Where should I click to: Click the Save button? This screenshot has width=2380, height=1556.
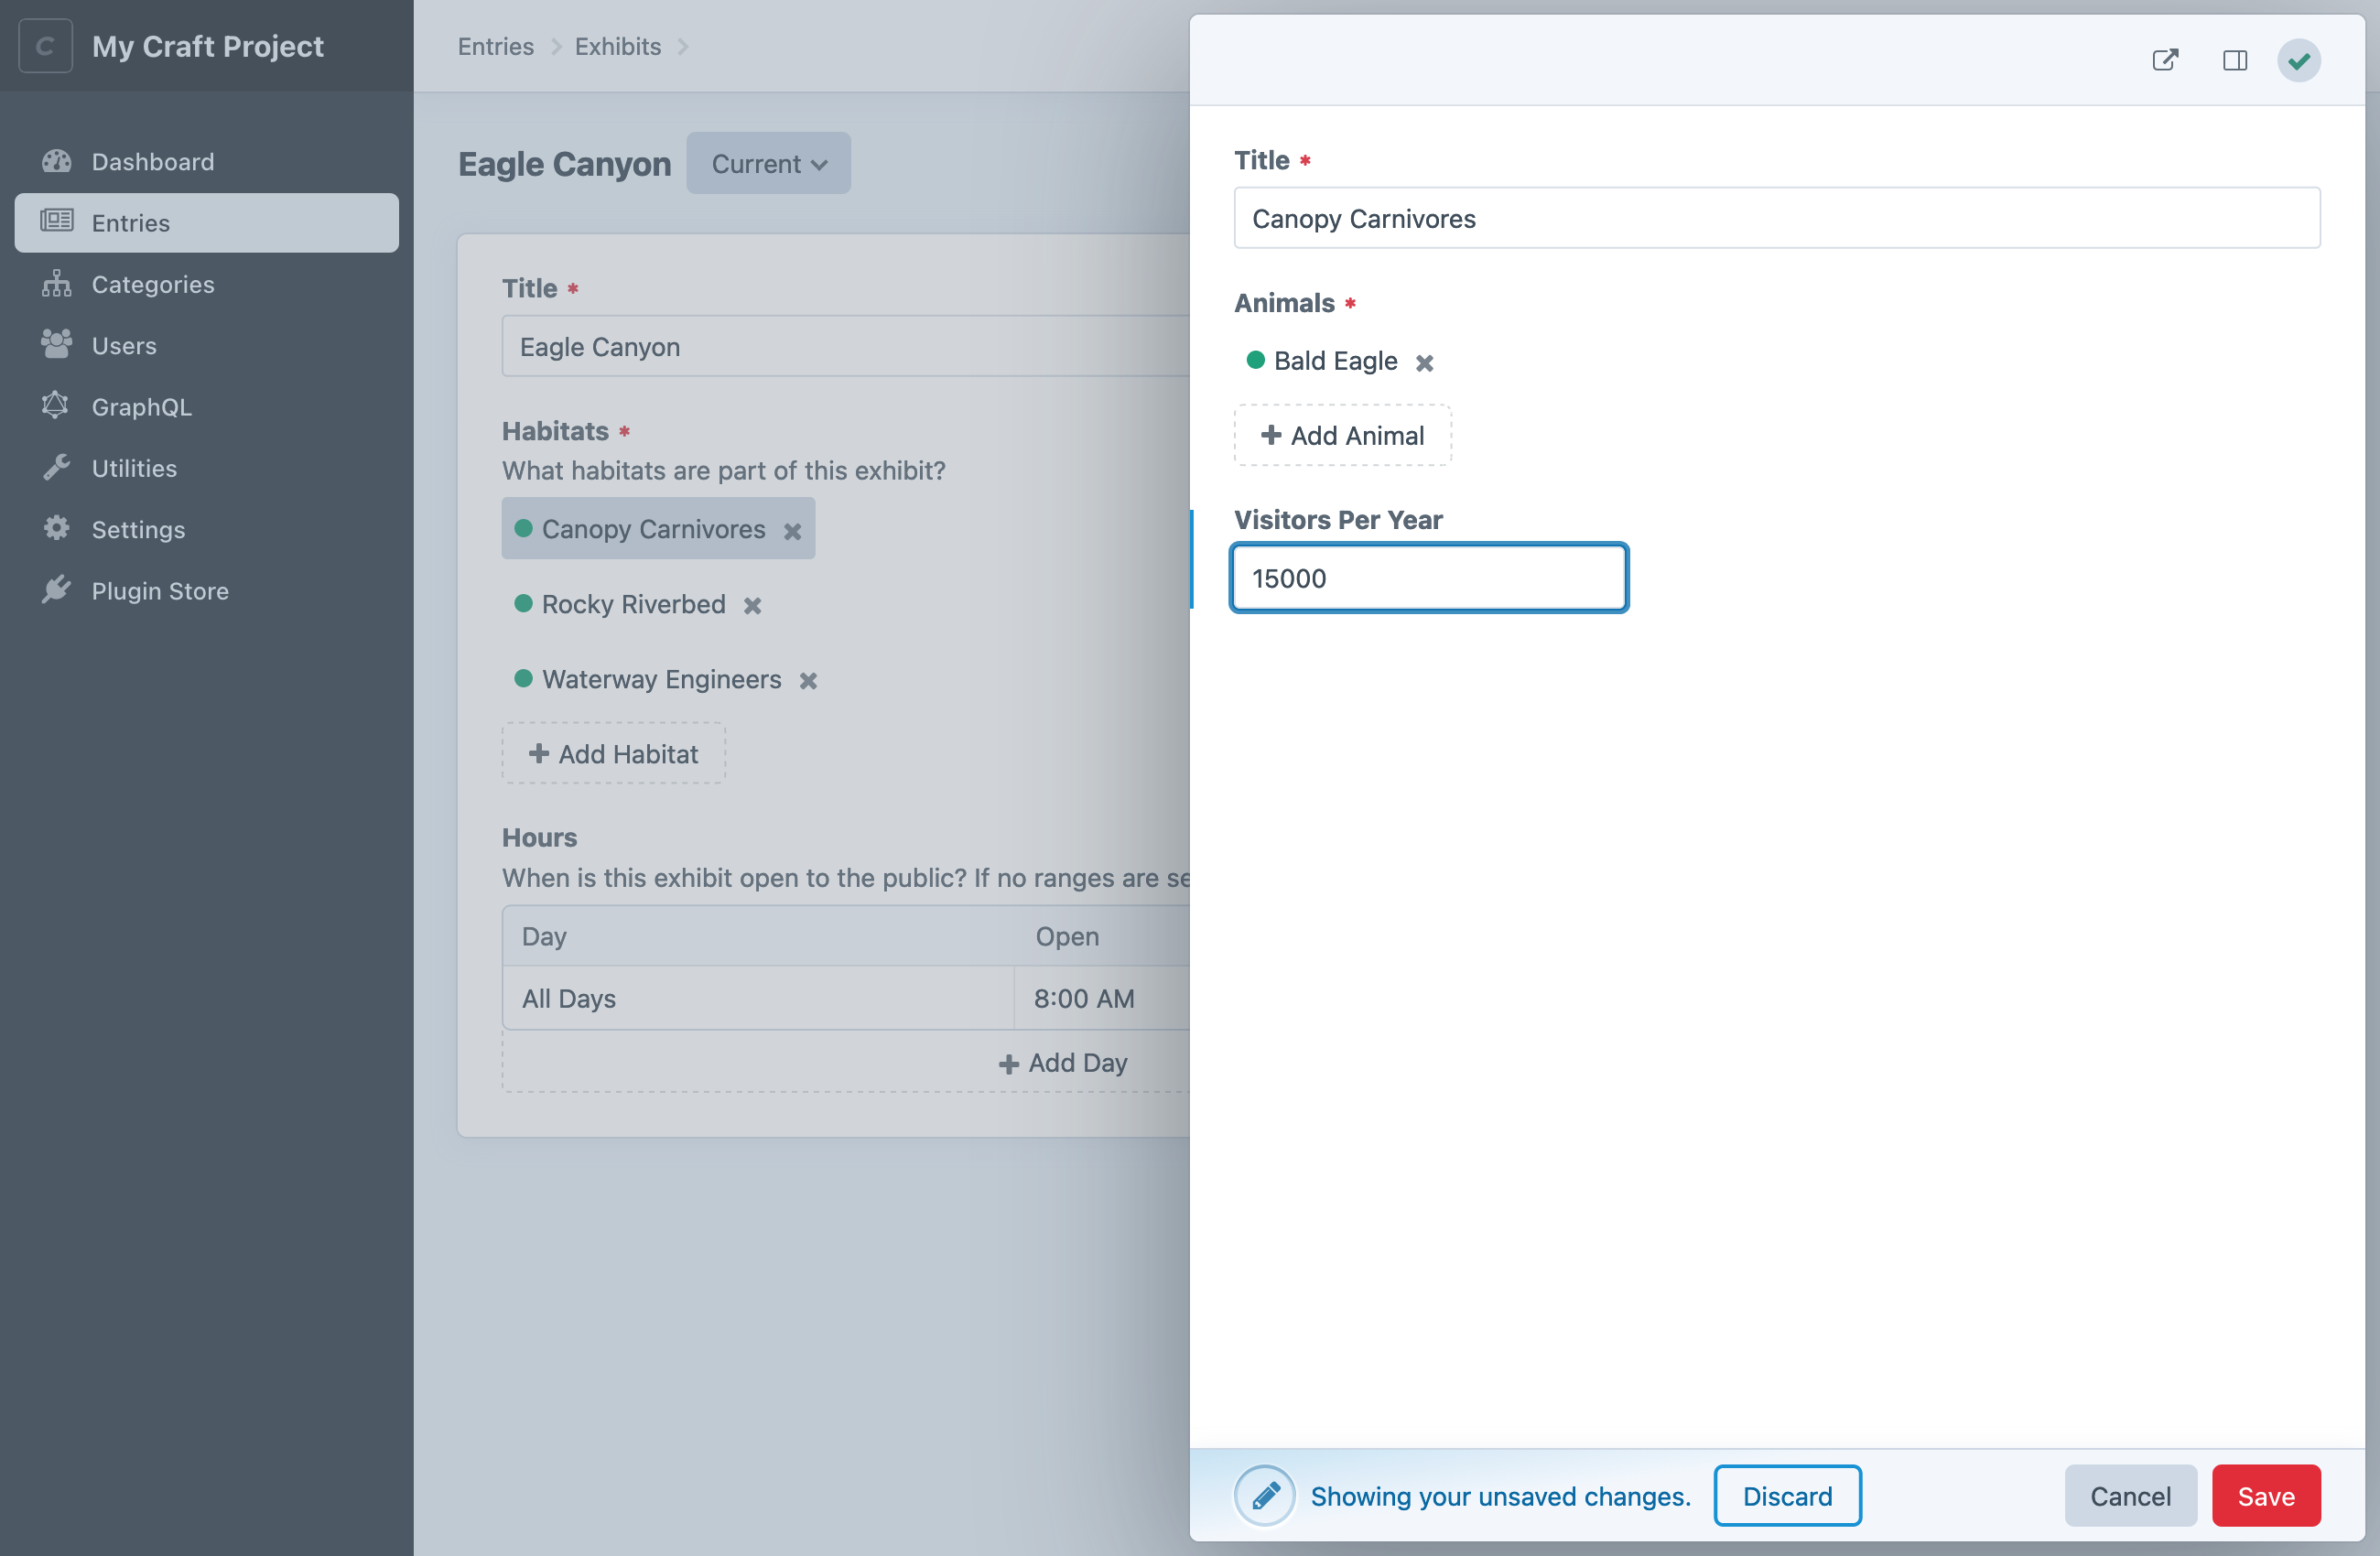click(2266, 1496)
